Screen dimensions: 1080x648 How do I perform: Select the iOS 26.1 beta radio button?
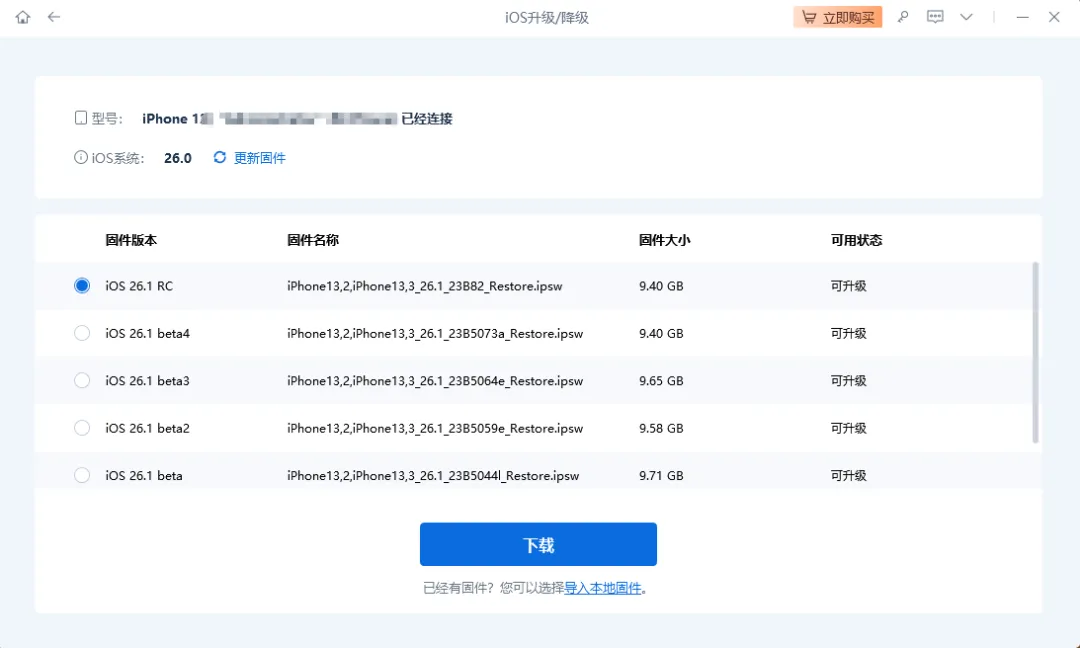click(82, 475)
